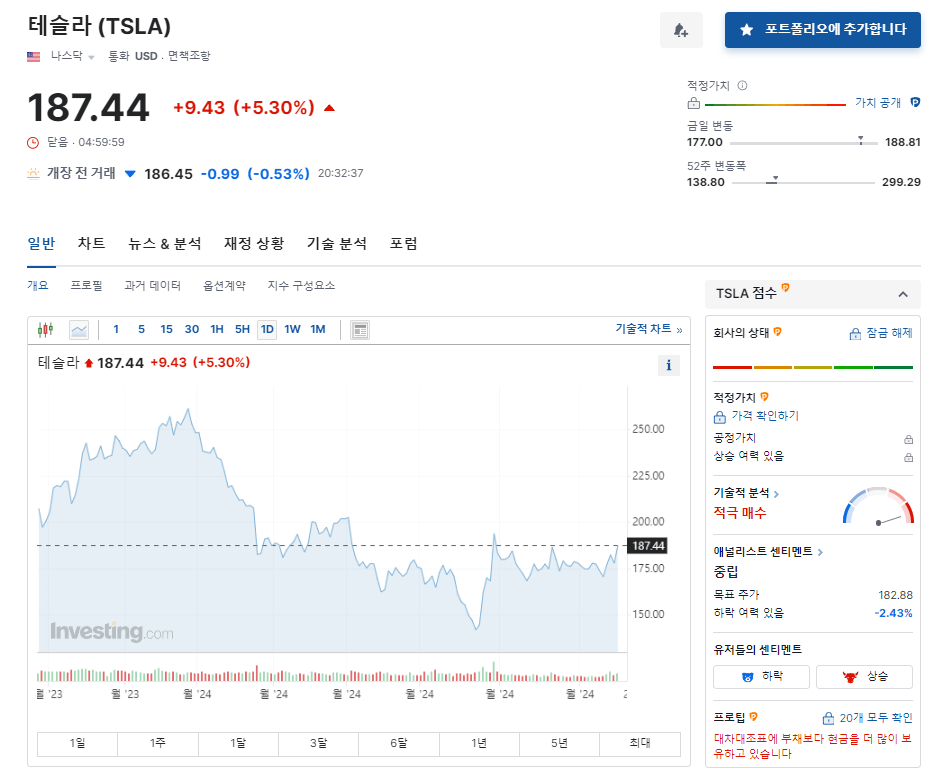Switch chart interval to 1W
Viewport: 929px width, 772px height.
pos(291,328)
